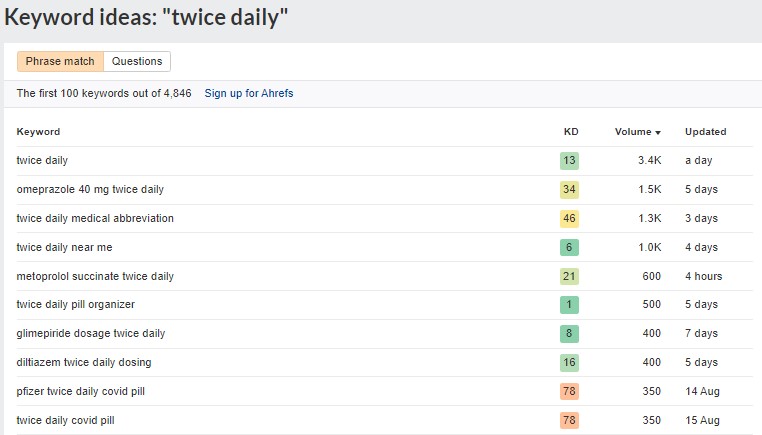Click KD 78 badge for pfizer row
Viewport: 762px width, 435px height.
tap(569, 391)
